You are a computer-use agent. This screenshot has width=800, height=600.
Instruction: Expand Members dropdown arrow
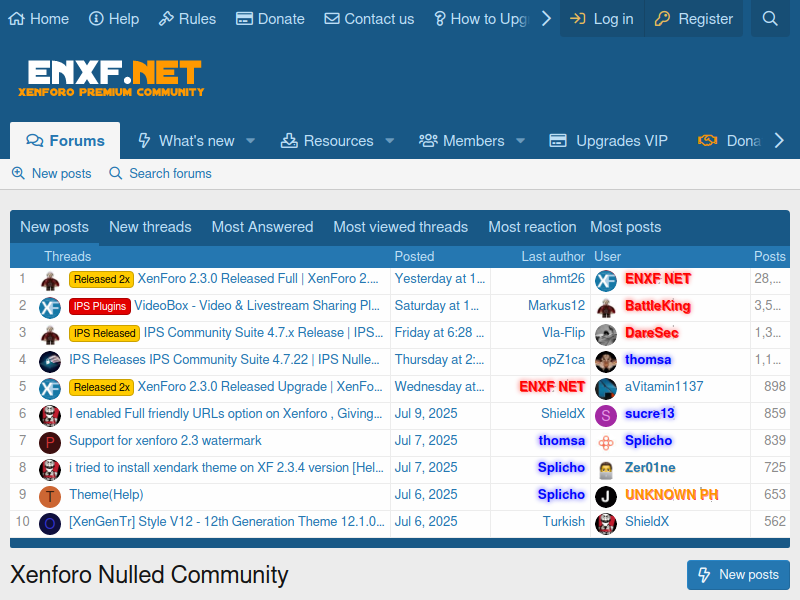(520, 140)
